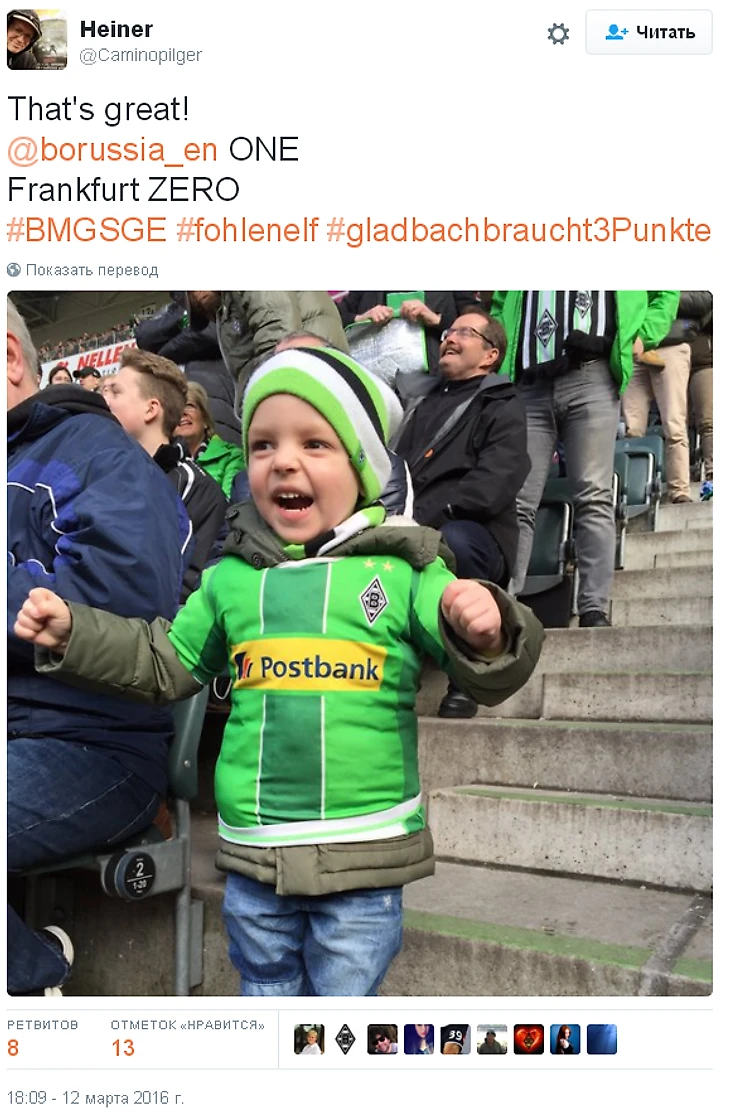Open the #gladbachbraucht3Punkte hashtag
The width and height of the screenshot is (730, 1118).
pos(519,230)
